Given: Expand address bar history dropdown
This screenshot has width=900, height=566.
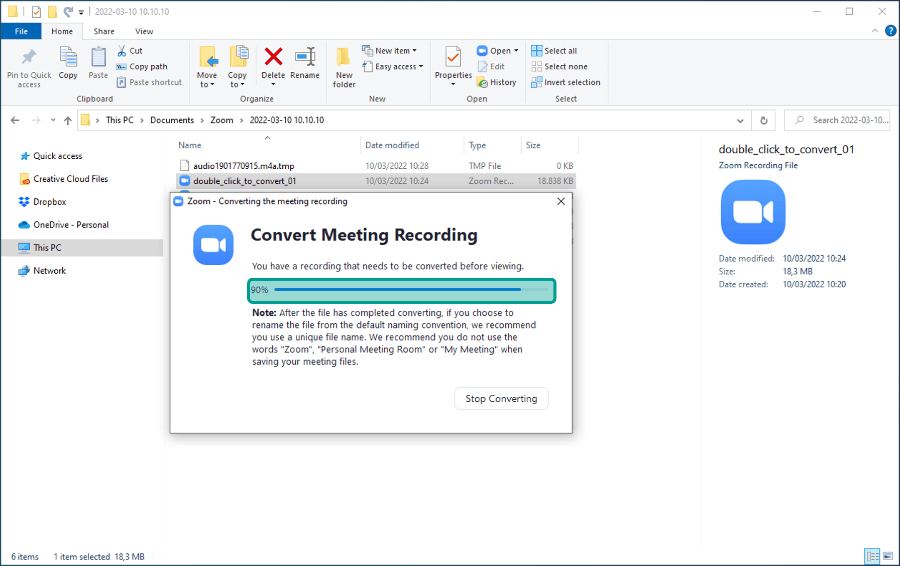Looking at the screenshot, I should tap(740, 121).
